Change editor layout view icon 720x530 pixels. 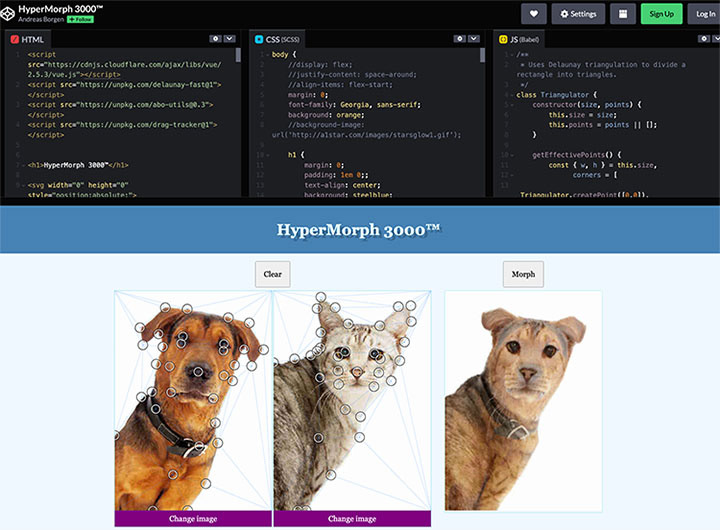[x=623, y=14]
